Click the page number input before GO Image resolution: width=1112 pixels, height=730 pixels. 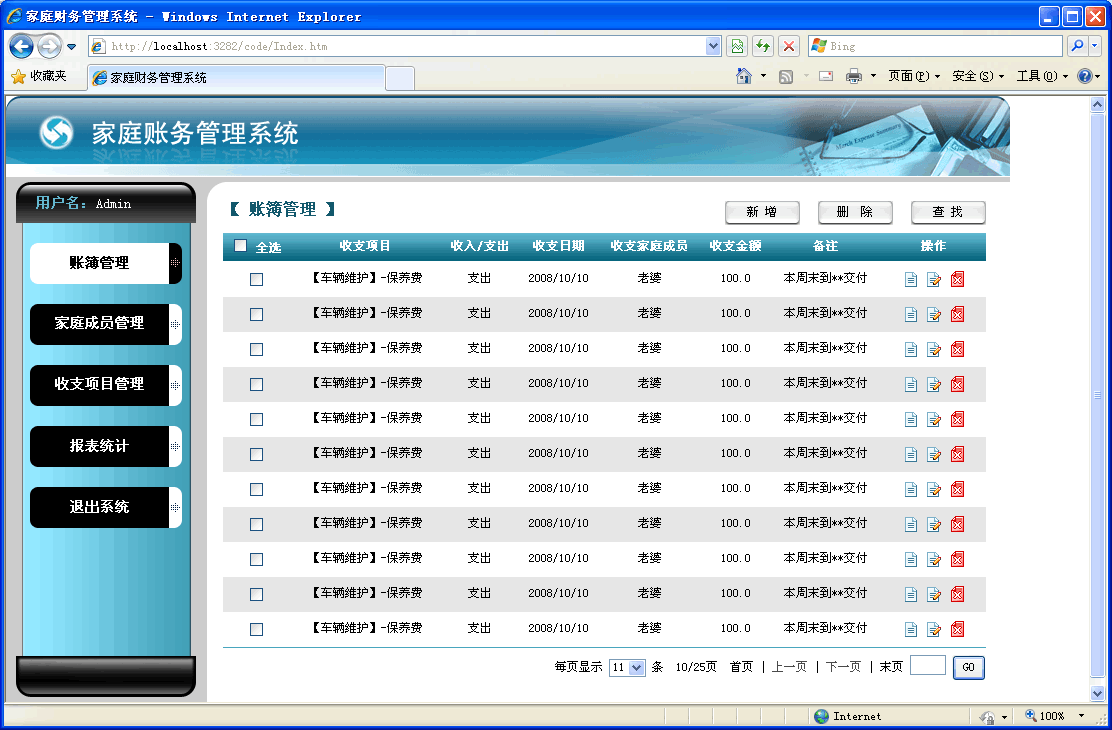[x=928, y=665]
